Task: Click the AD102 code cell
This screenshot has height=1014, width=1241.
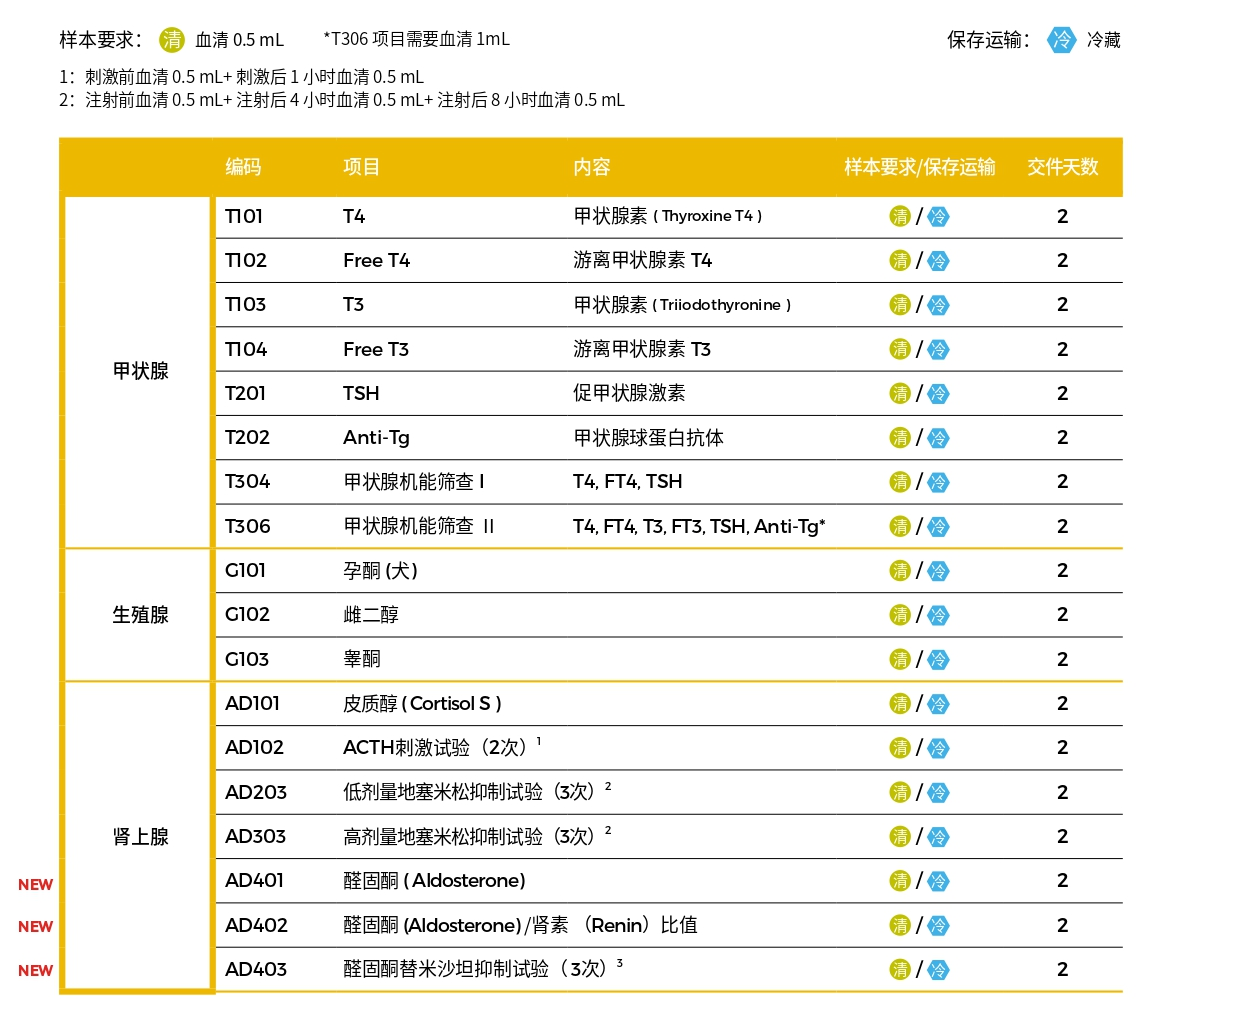Action: tap(254, 748)
